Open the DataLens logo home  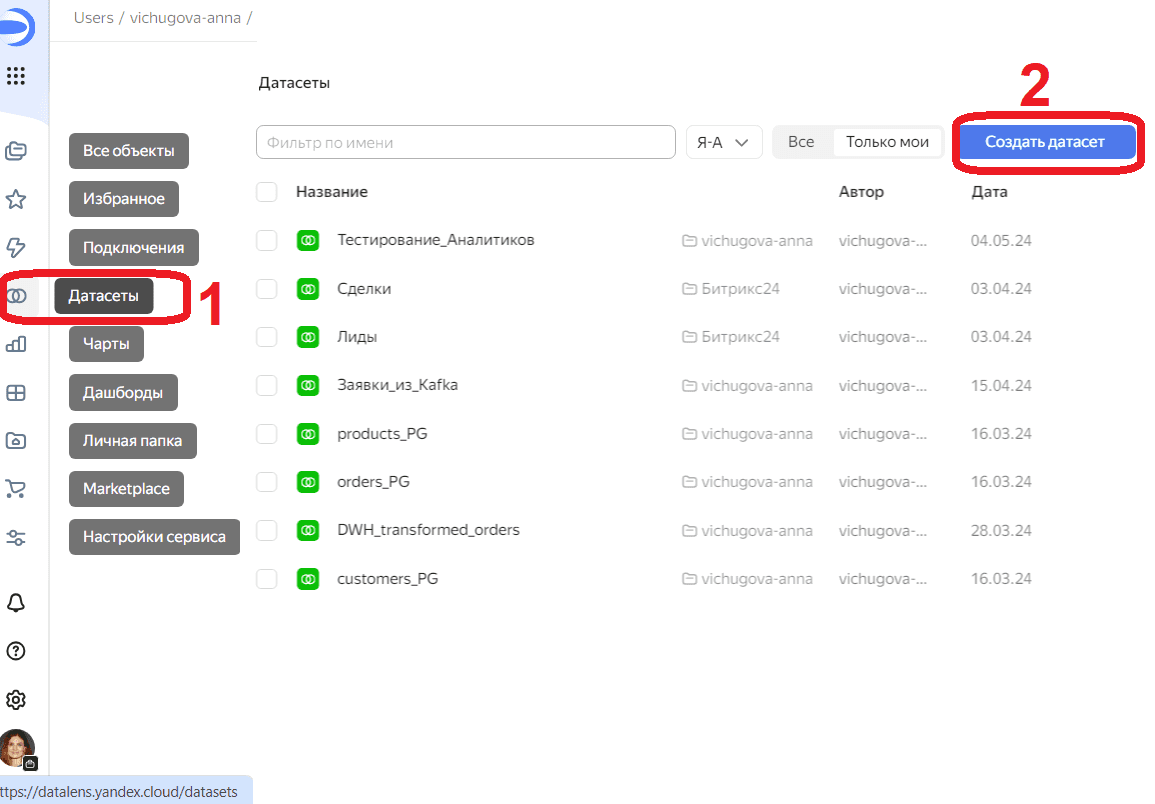coord(17,27)
